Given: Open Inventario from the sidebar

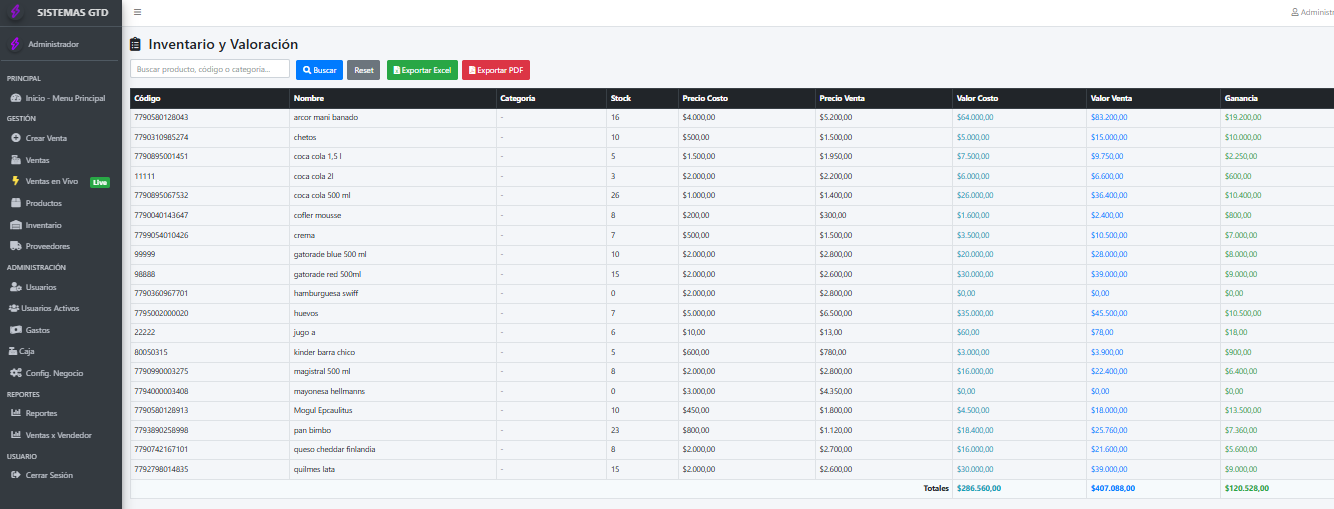Looking at the screenshot, I should (x=43, y=225).
